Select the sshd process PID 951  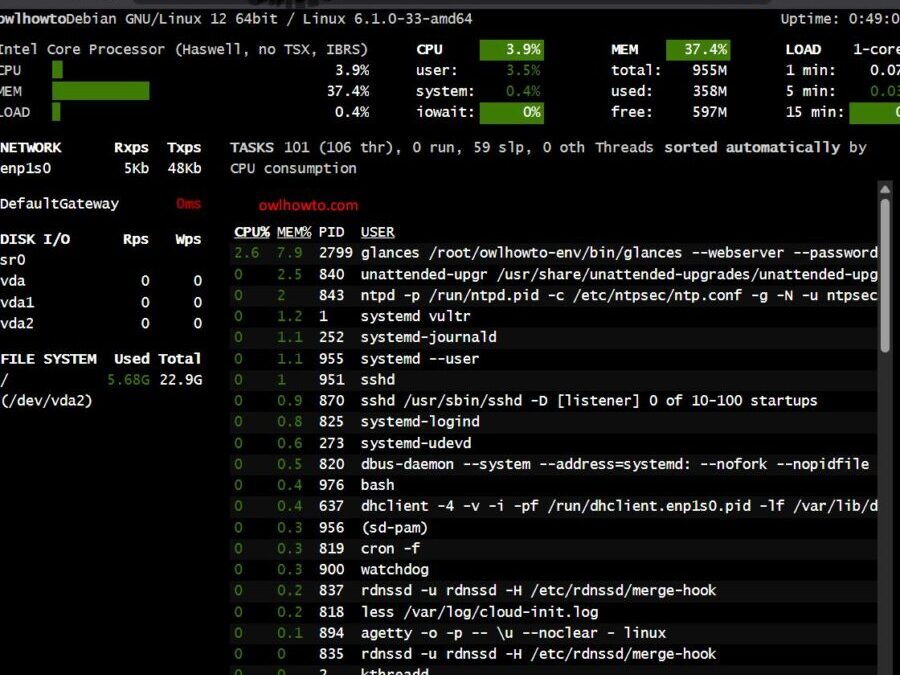[x=554, y=379]
